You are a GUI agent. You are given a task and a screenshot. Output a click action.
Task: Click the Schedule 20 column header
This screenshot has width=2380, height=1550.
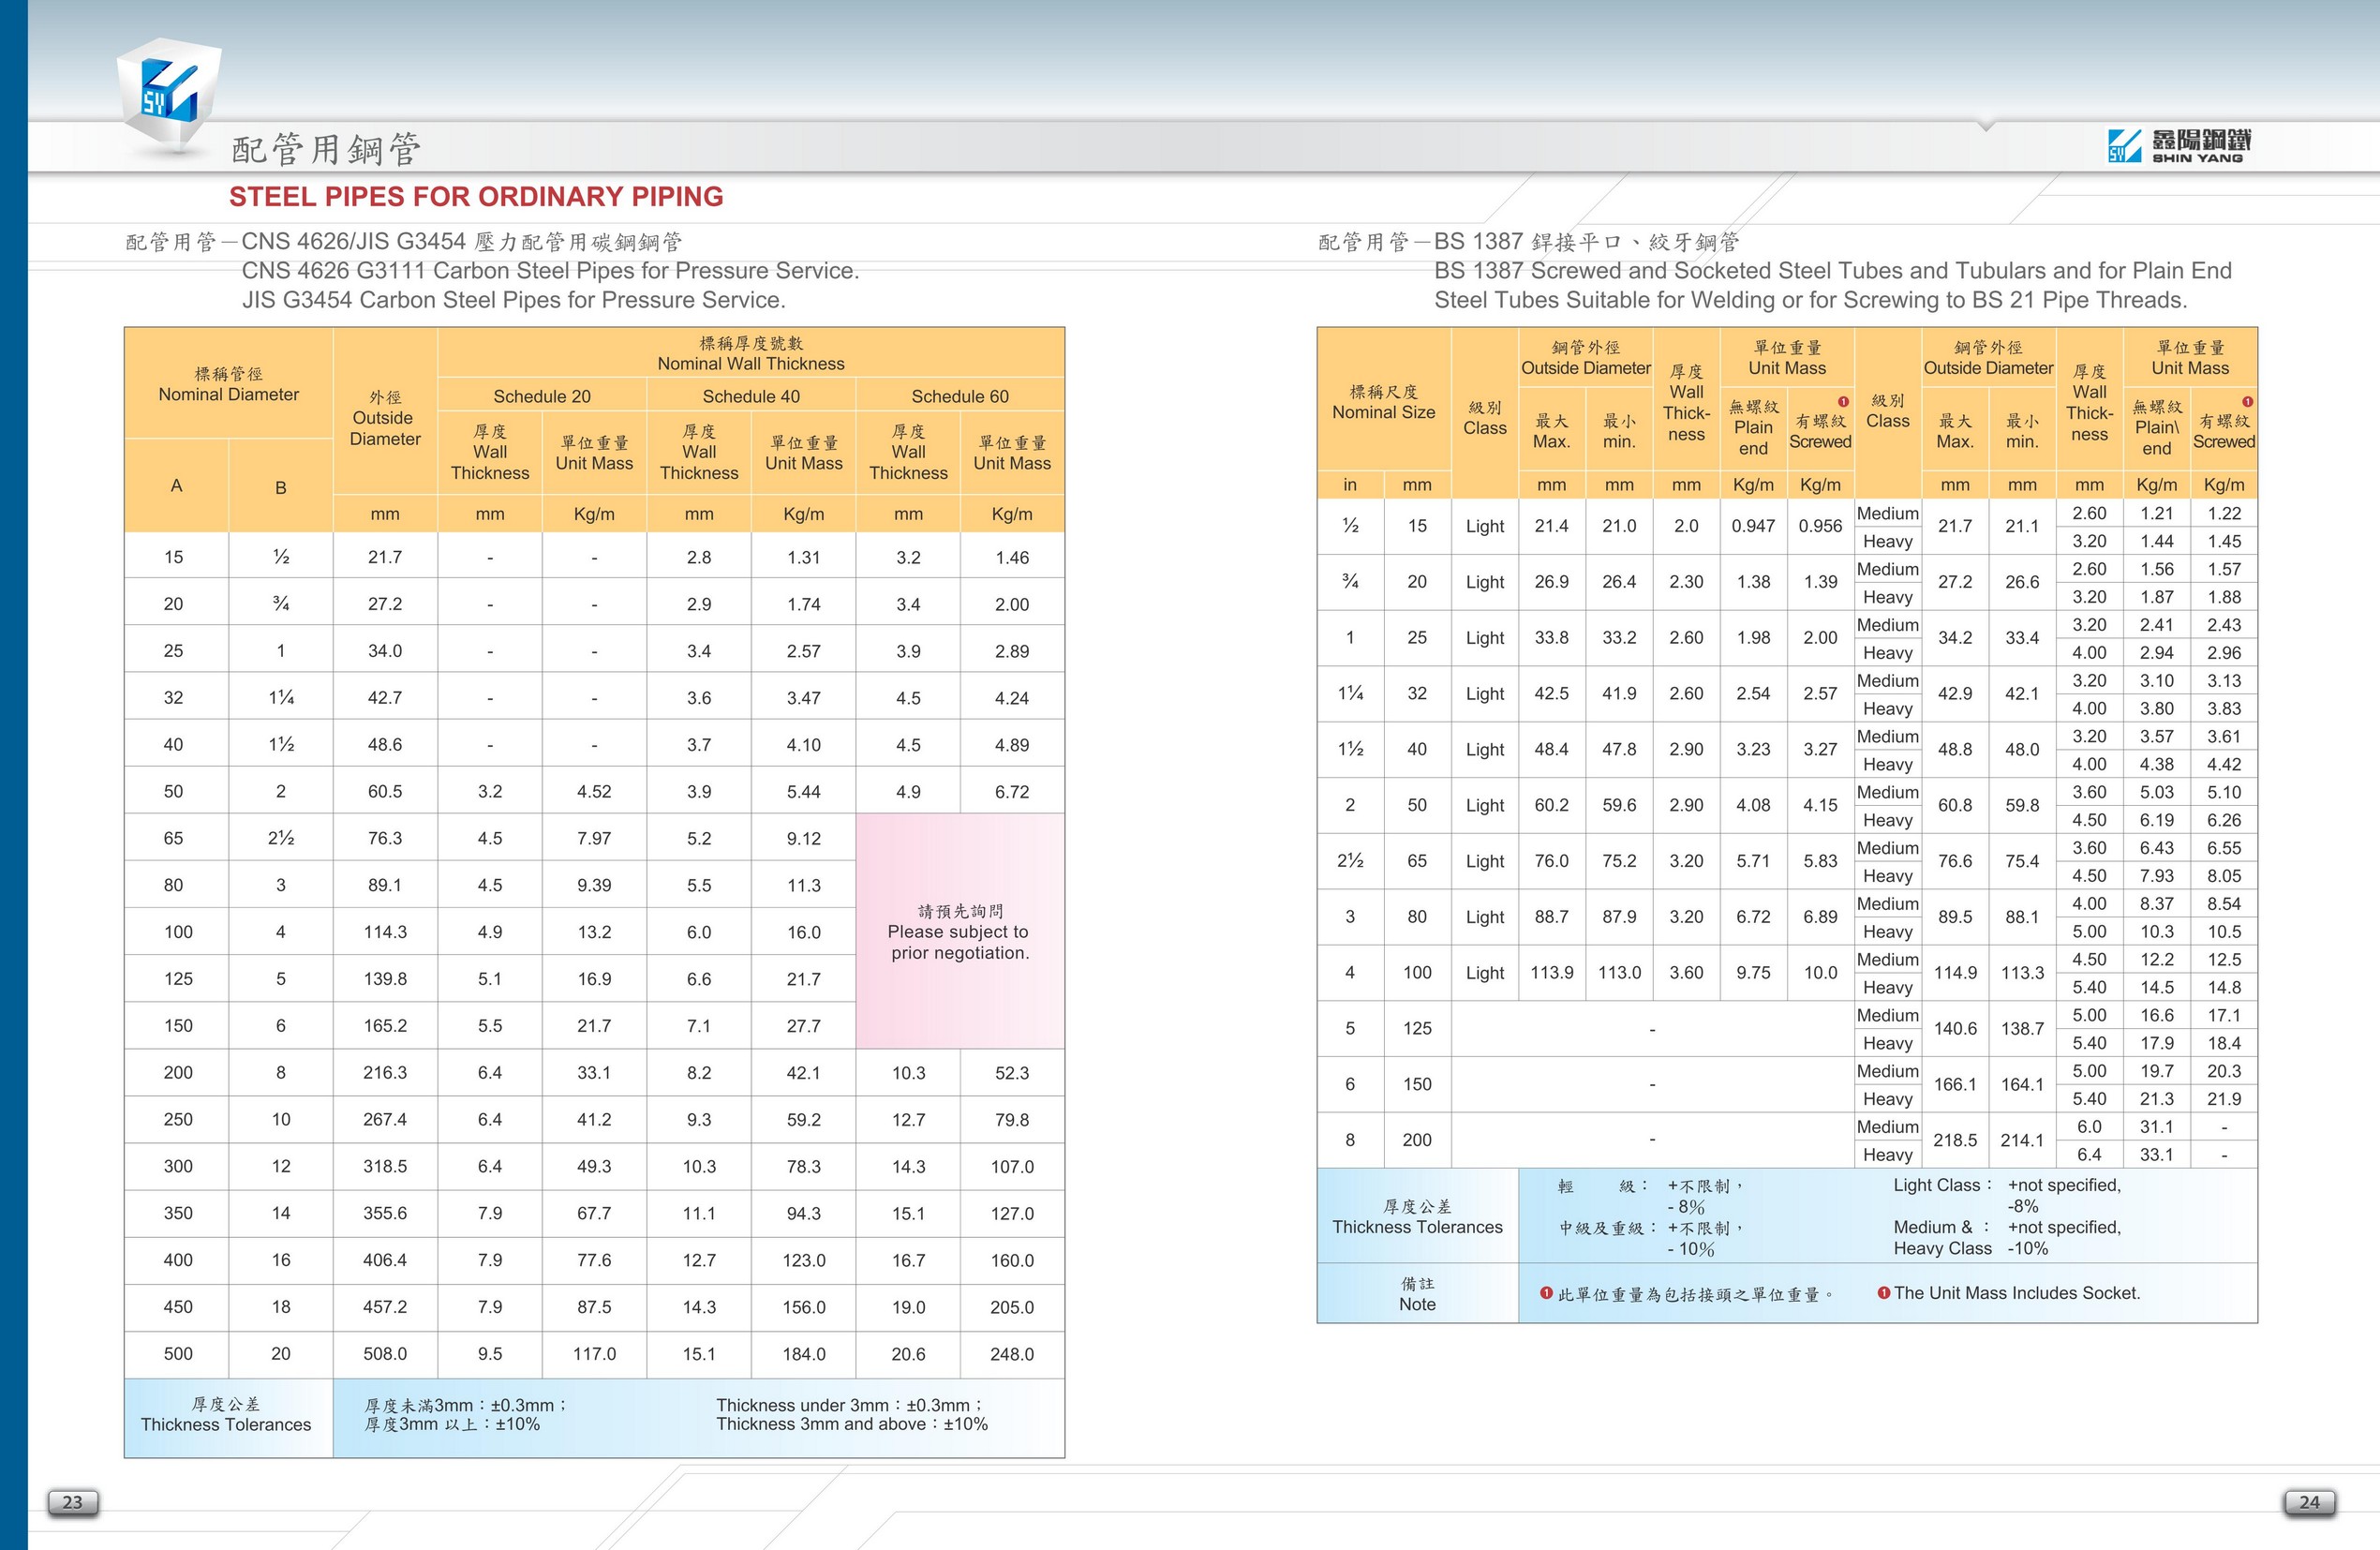[541, 396]
